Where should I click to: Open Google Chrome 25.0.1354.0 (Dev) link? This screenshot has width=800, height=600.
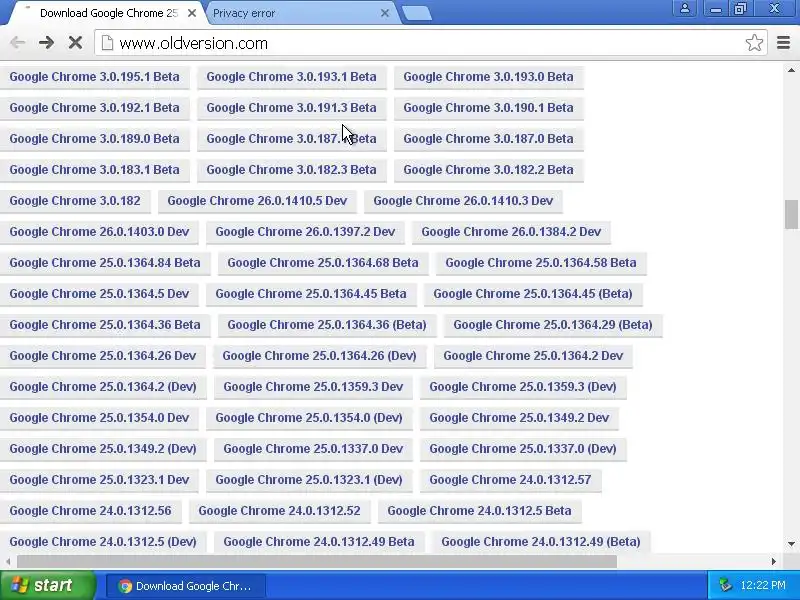pyautogui.click(x=309, y=418)
